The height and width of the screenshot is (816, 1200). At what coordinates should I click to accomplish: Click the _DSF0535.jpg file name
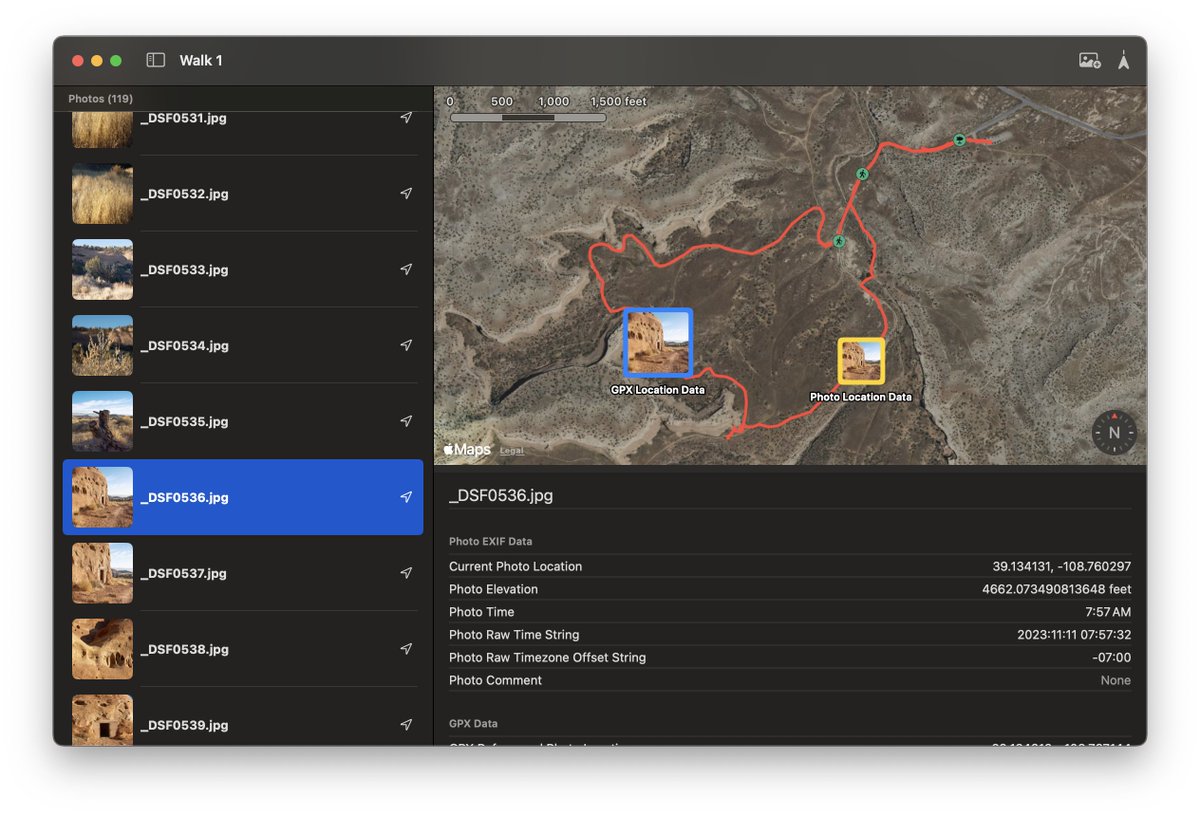(x=184, y=422)
